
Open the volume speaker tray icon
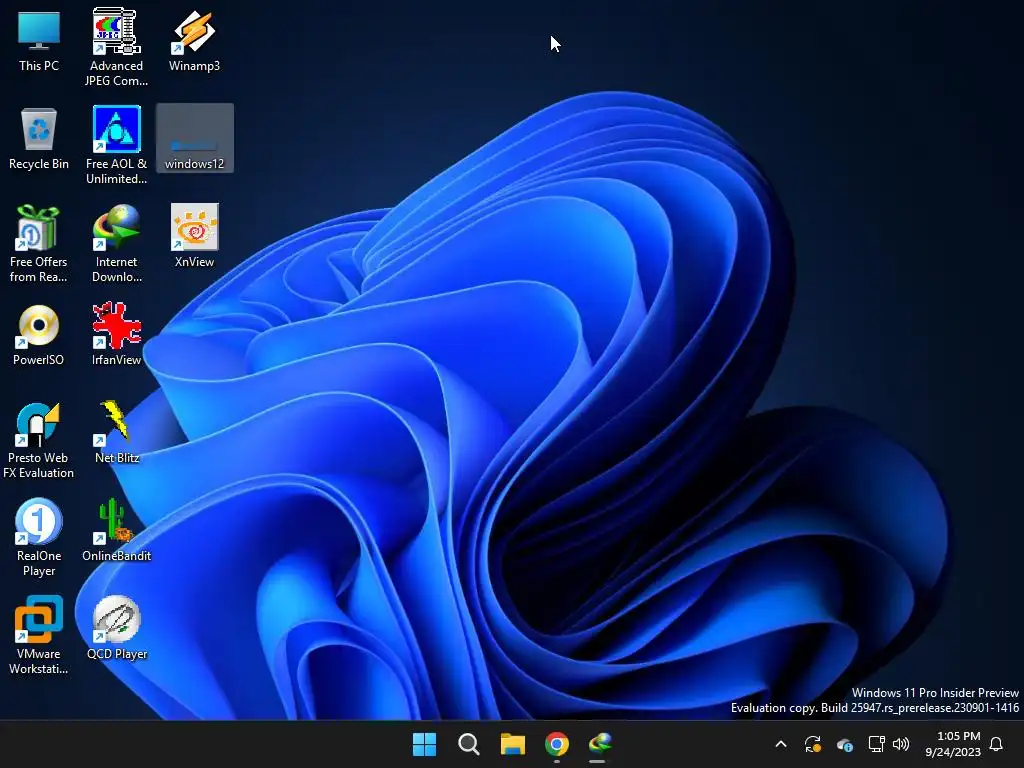[901, 744]
